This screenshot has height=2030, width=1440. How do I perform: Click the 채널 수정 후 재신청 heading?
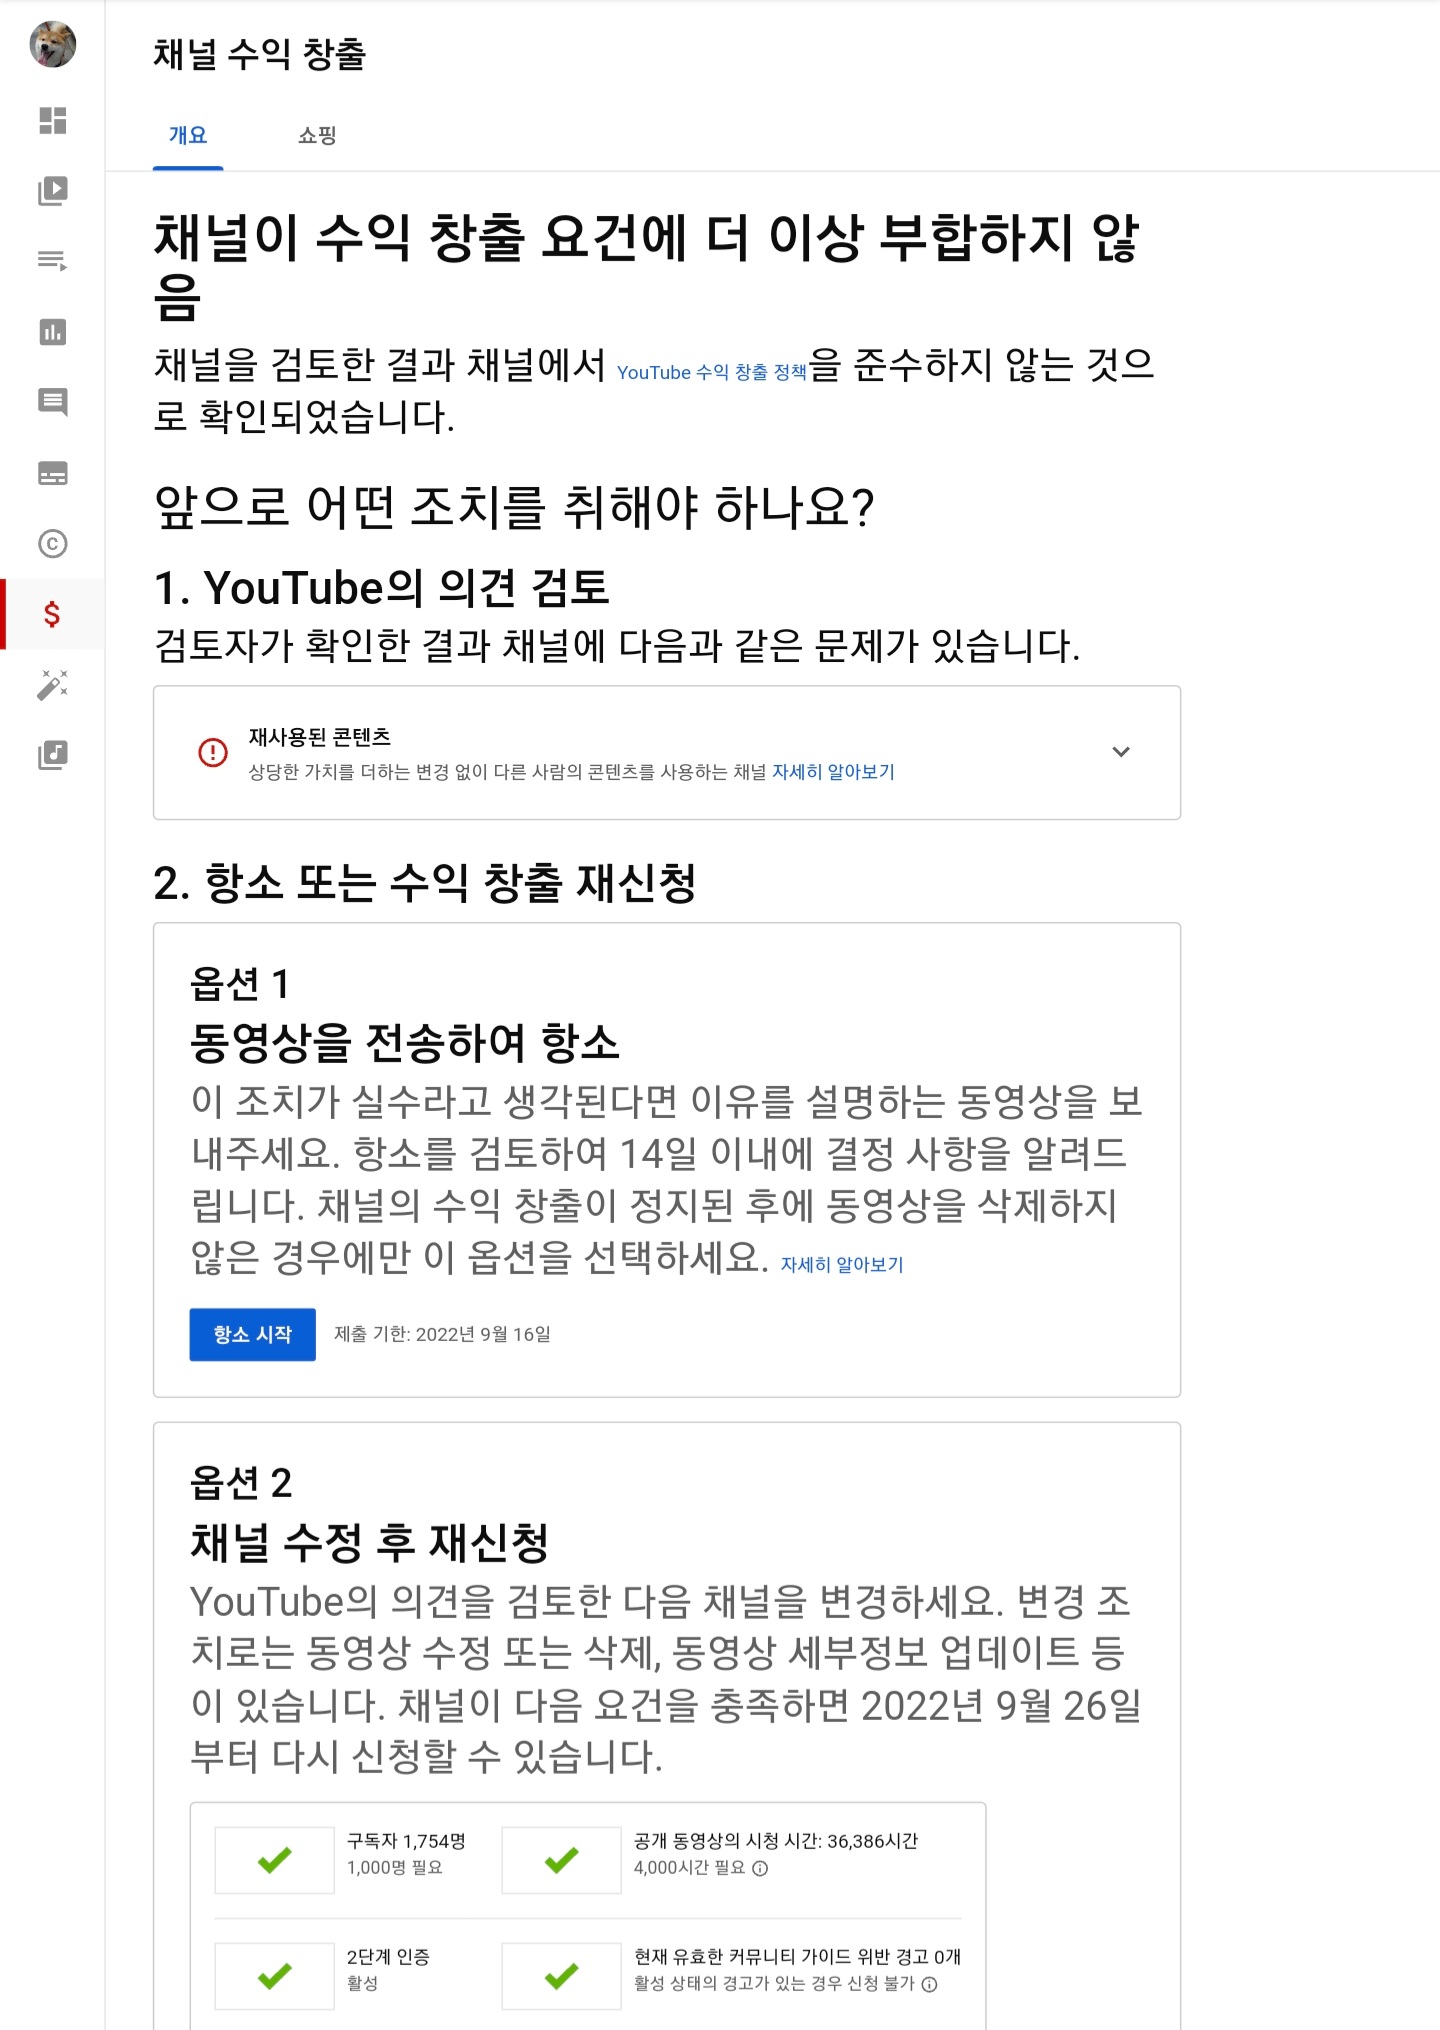[369, 1542]
